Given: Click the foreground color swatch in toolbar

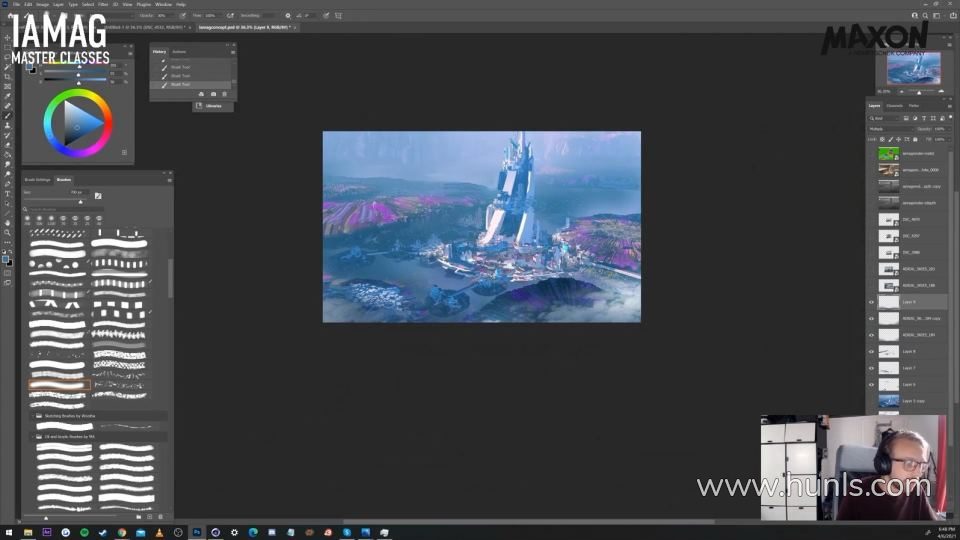Looking at the screenshot, I should pyautogui.click(x=6, y=260).
